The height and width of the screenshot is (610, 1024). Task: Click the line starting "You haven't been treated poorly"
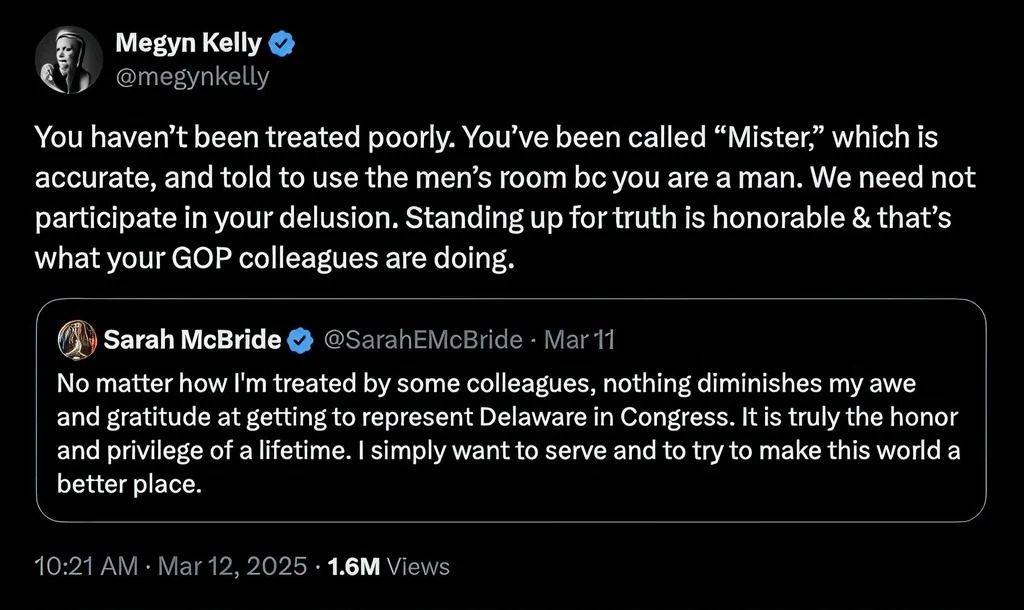click(x=486, y=140)
